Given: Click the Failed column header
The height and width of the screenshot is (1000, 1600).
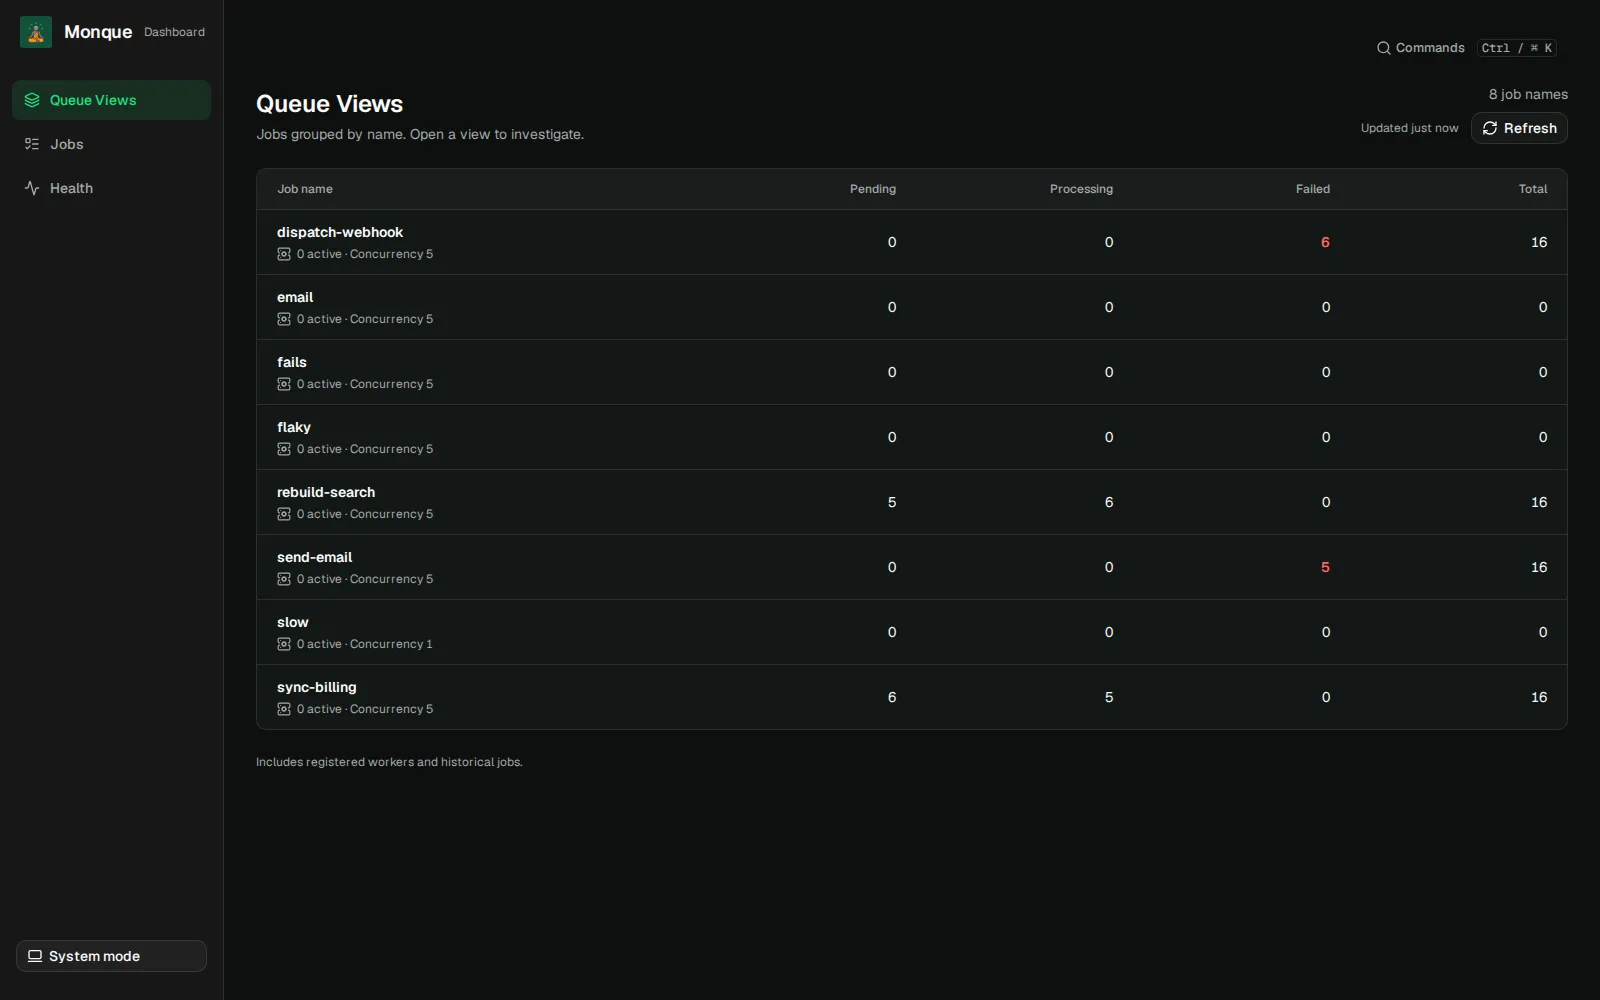Looking at the screenshot, I should tap(1313, 189).
